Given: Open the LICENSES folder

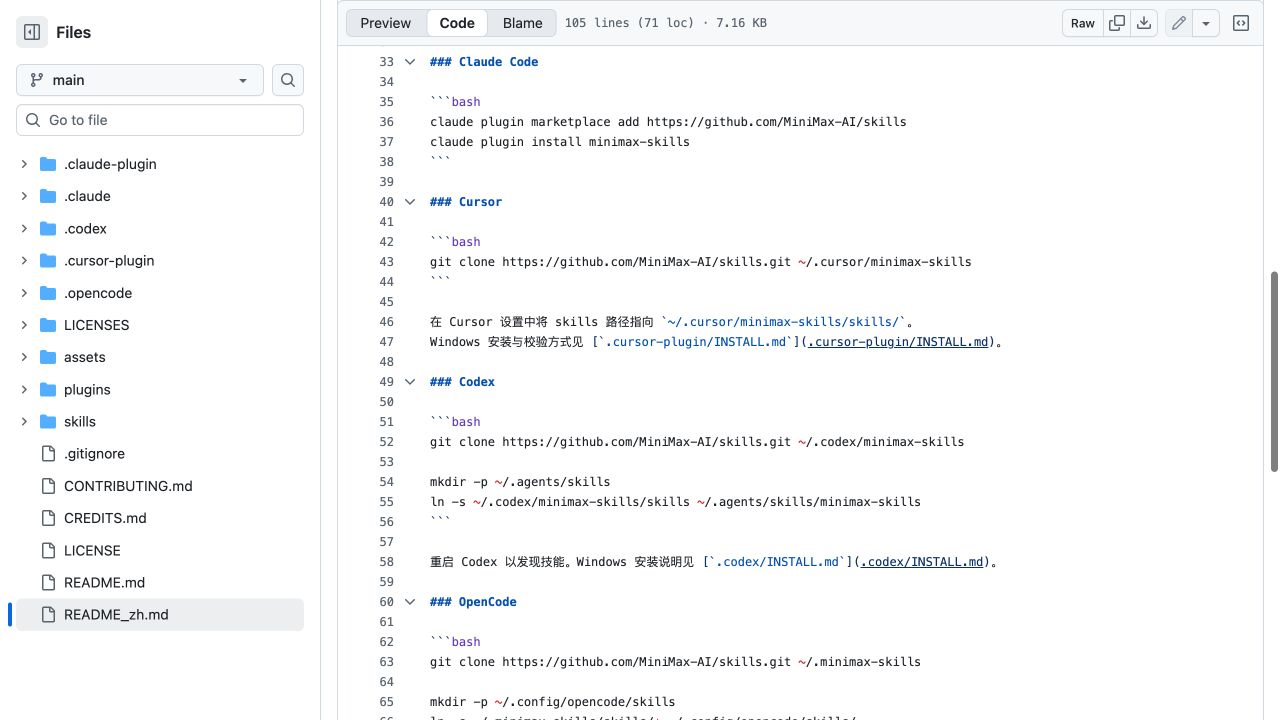Looking at the screenshot, I should [96, 325].
